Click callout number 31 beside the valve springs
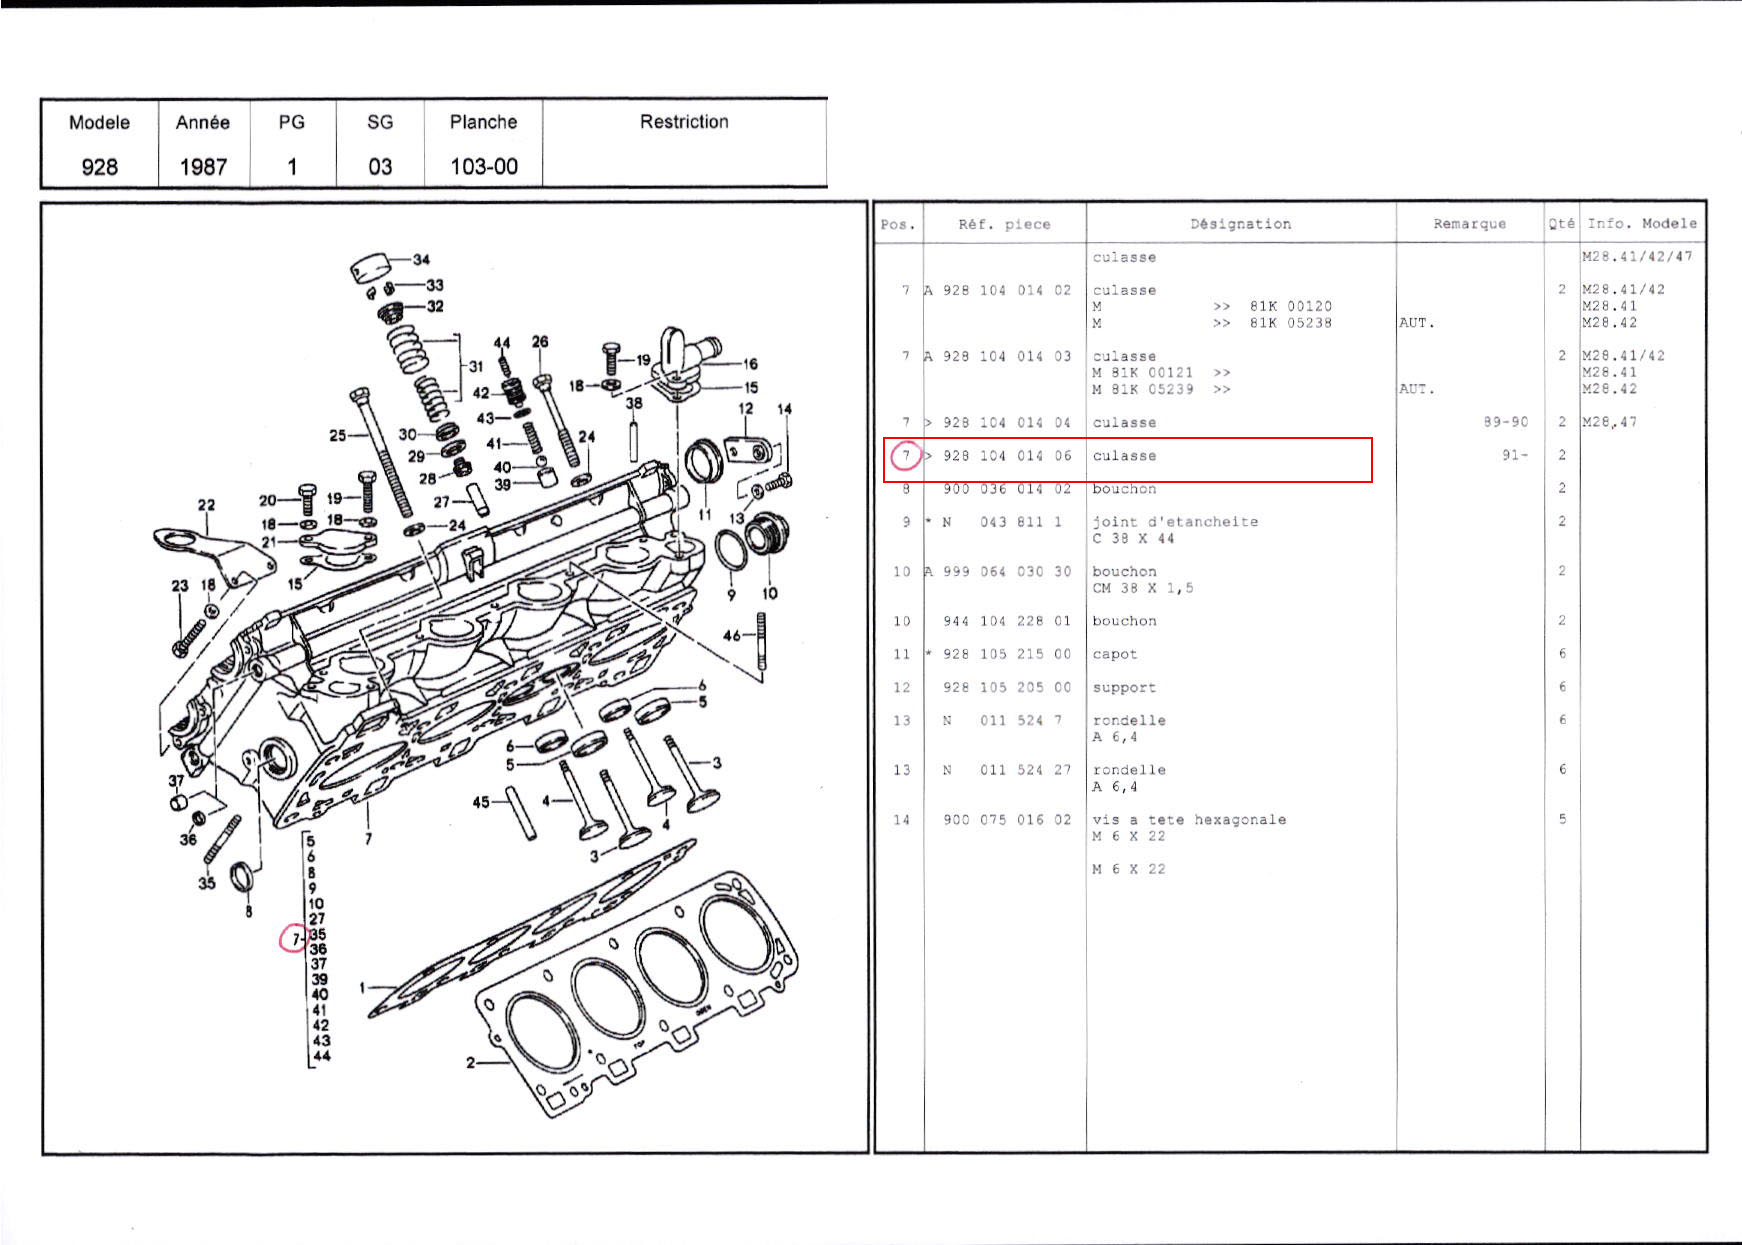The image size is (1742, 1245). pyautogui.click(x=476, y=366)
